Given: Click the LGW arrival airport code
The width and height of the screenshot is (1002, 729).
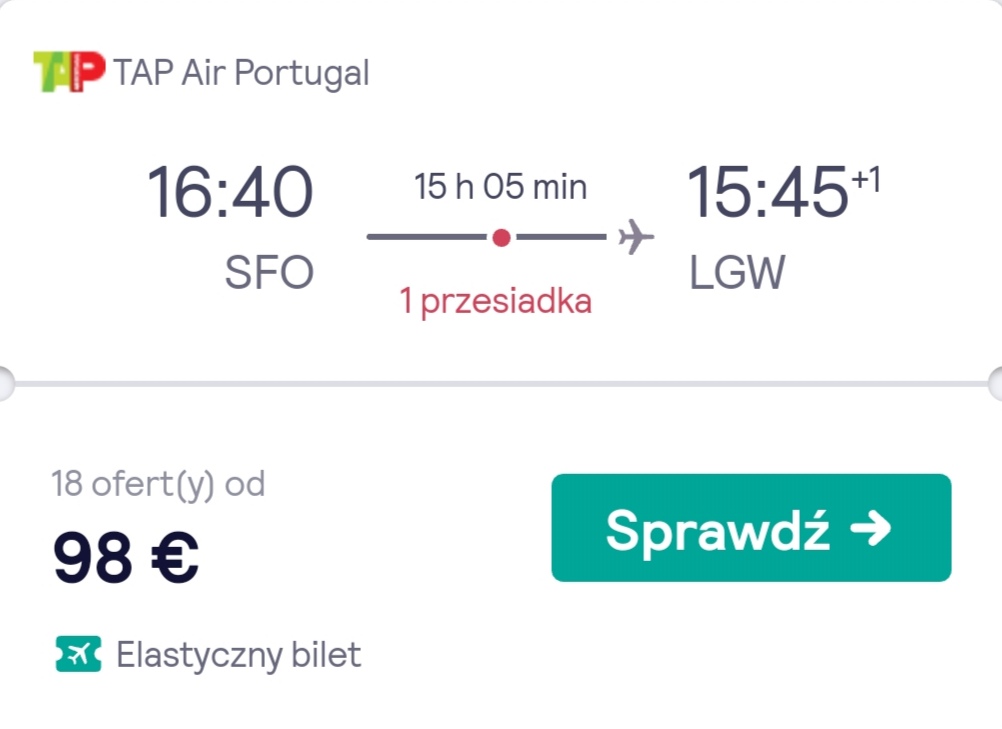Looking at the screenshot, I should click(x=737, y=273).
